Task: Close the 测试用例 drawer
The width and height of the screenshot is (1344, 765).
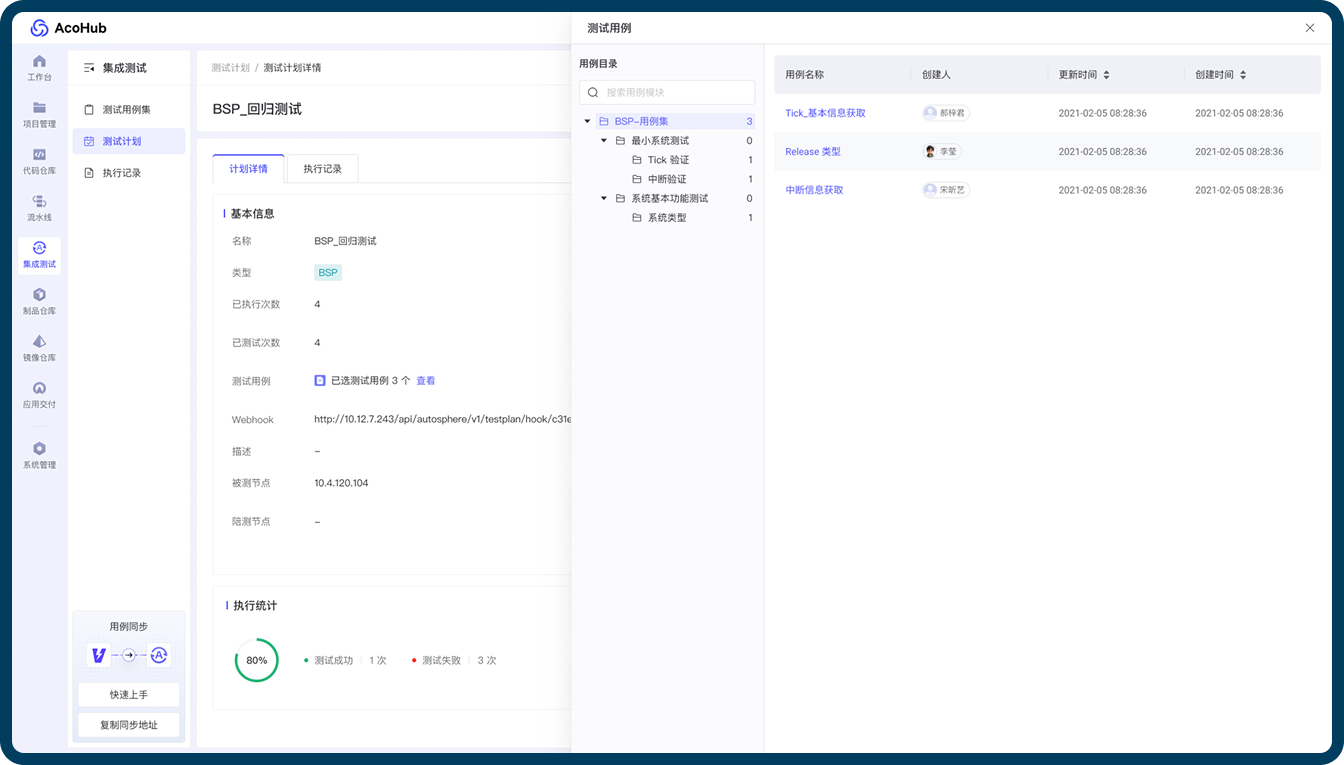Action: 1310,28
